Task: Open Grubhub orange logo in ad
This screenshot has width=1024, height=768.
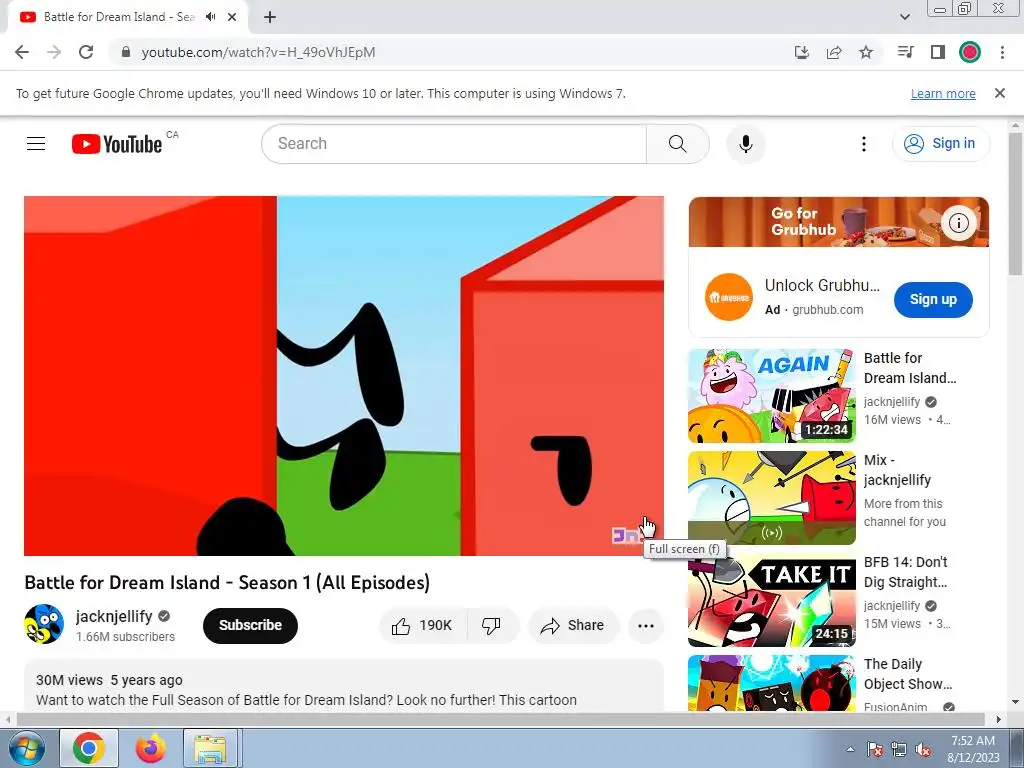Action: (729, 297)
